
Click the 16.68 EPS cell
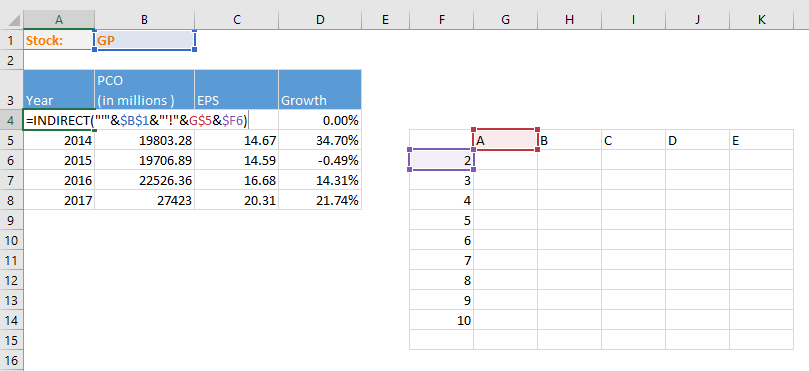click(237, 181)
